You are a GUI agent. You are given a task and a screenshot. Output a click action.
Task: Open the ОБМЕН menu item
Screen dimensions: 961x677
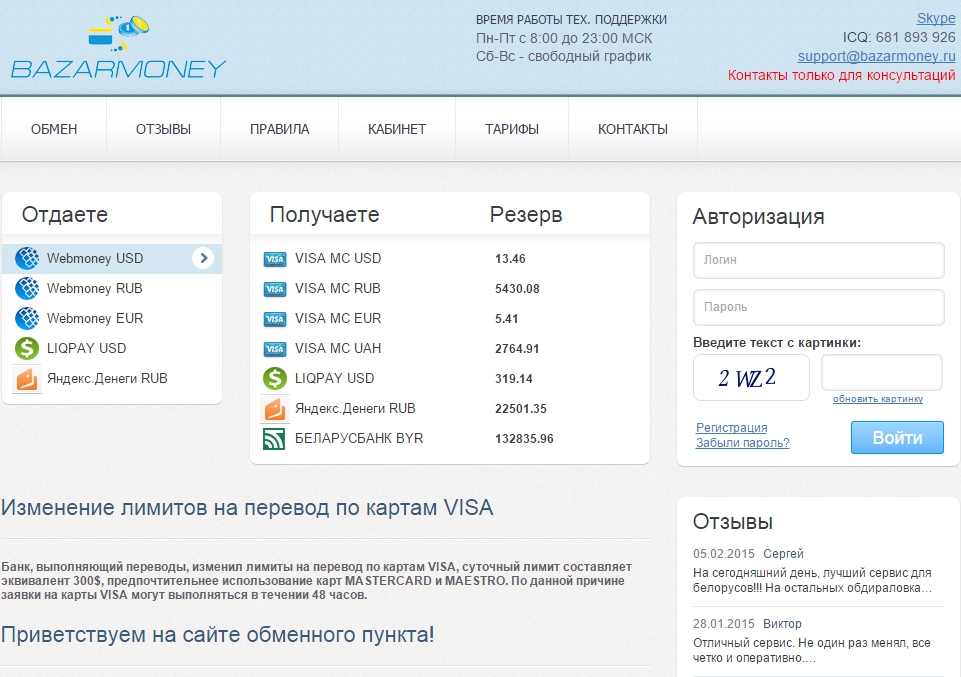[x=54, y=129]
